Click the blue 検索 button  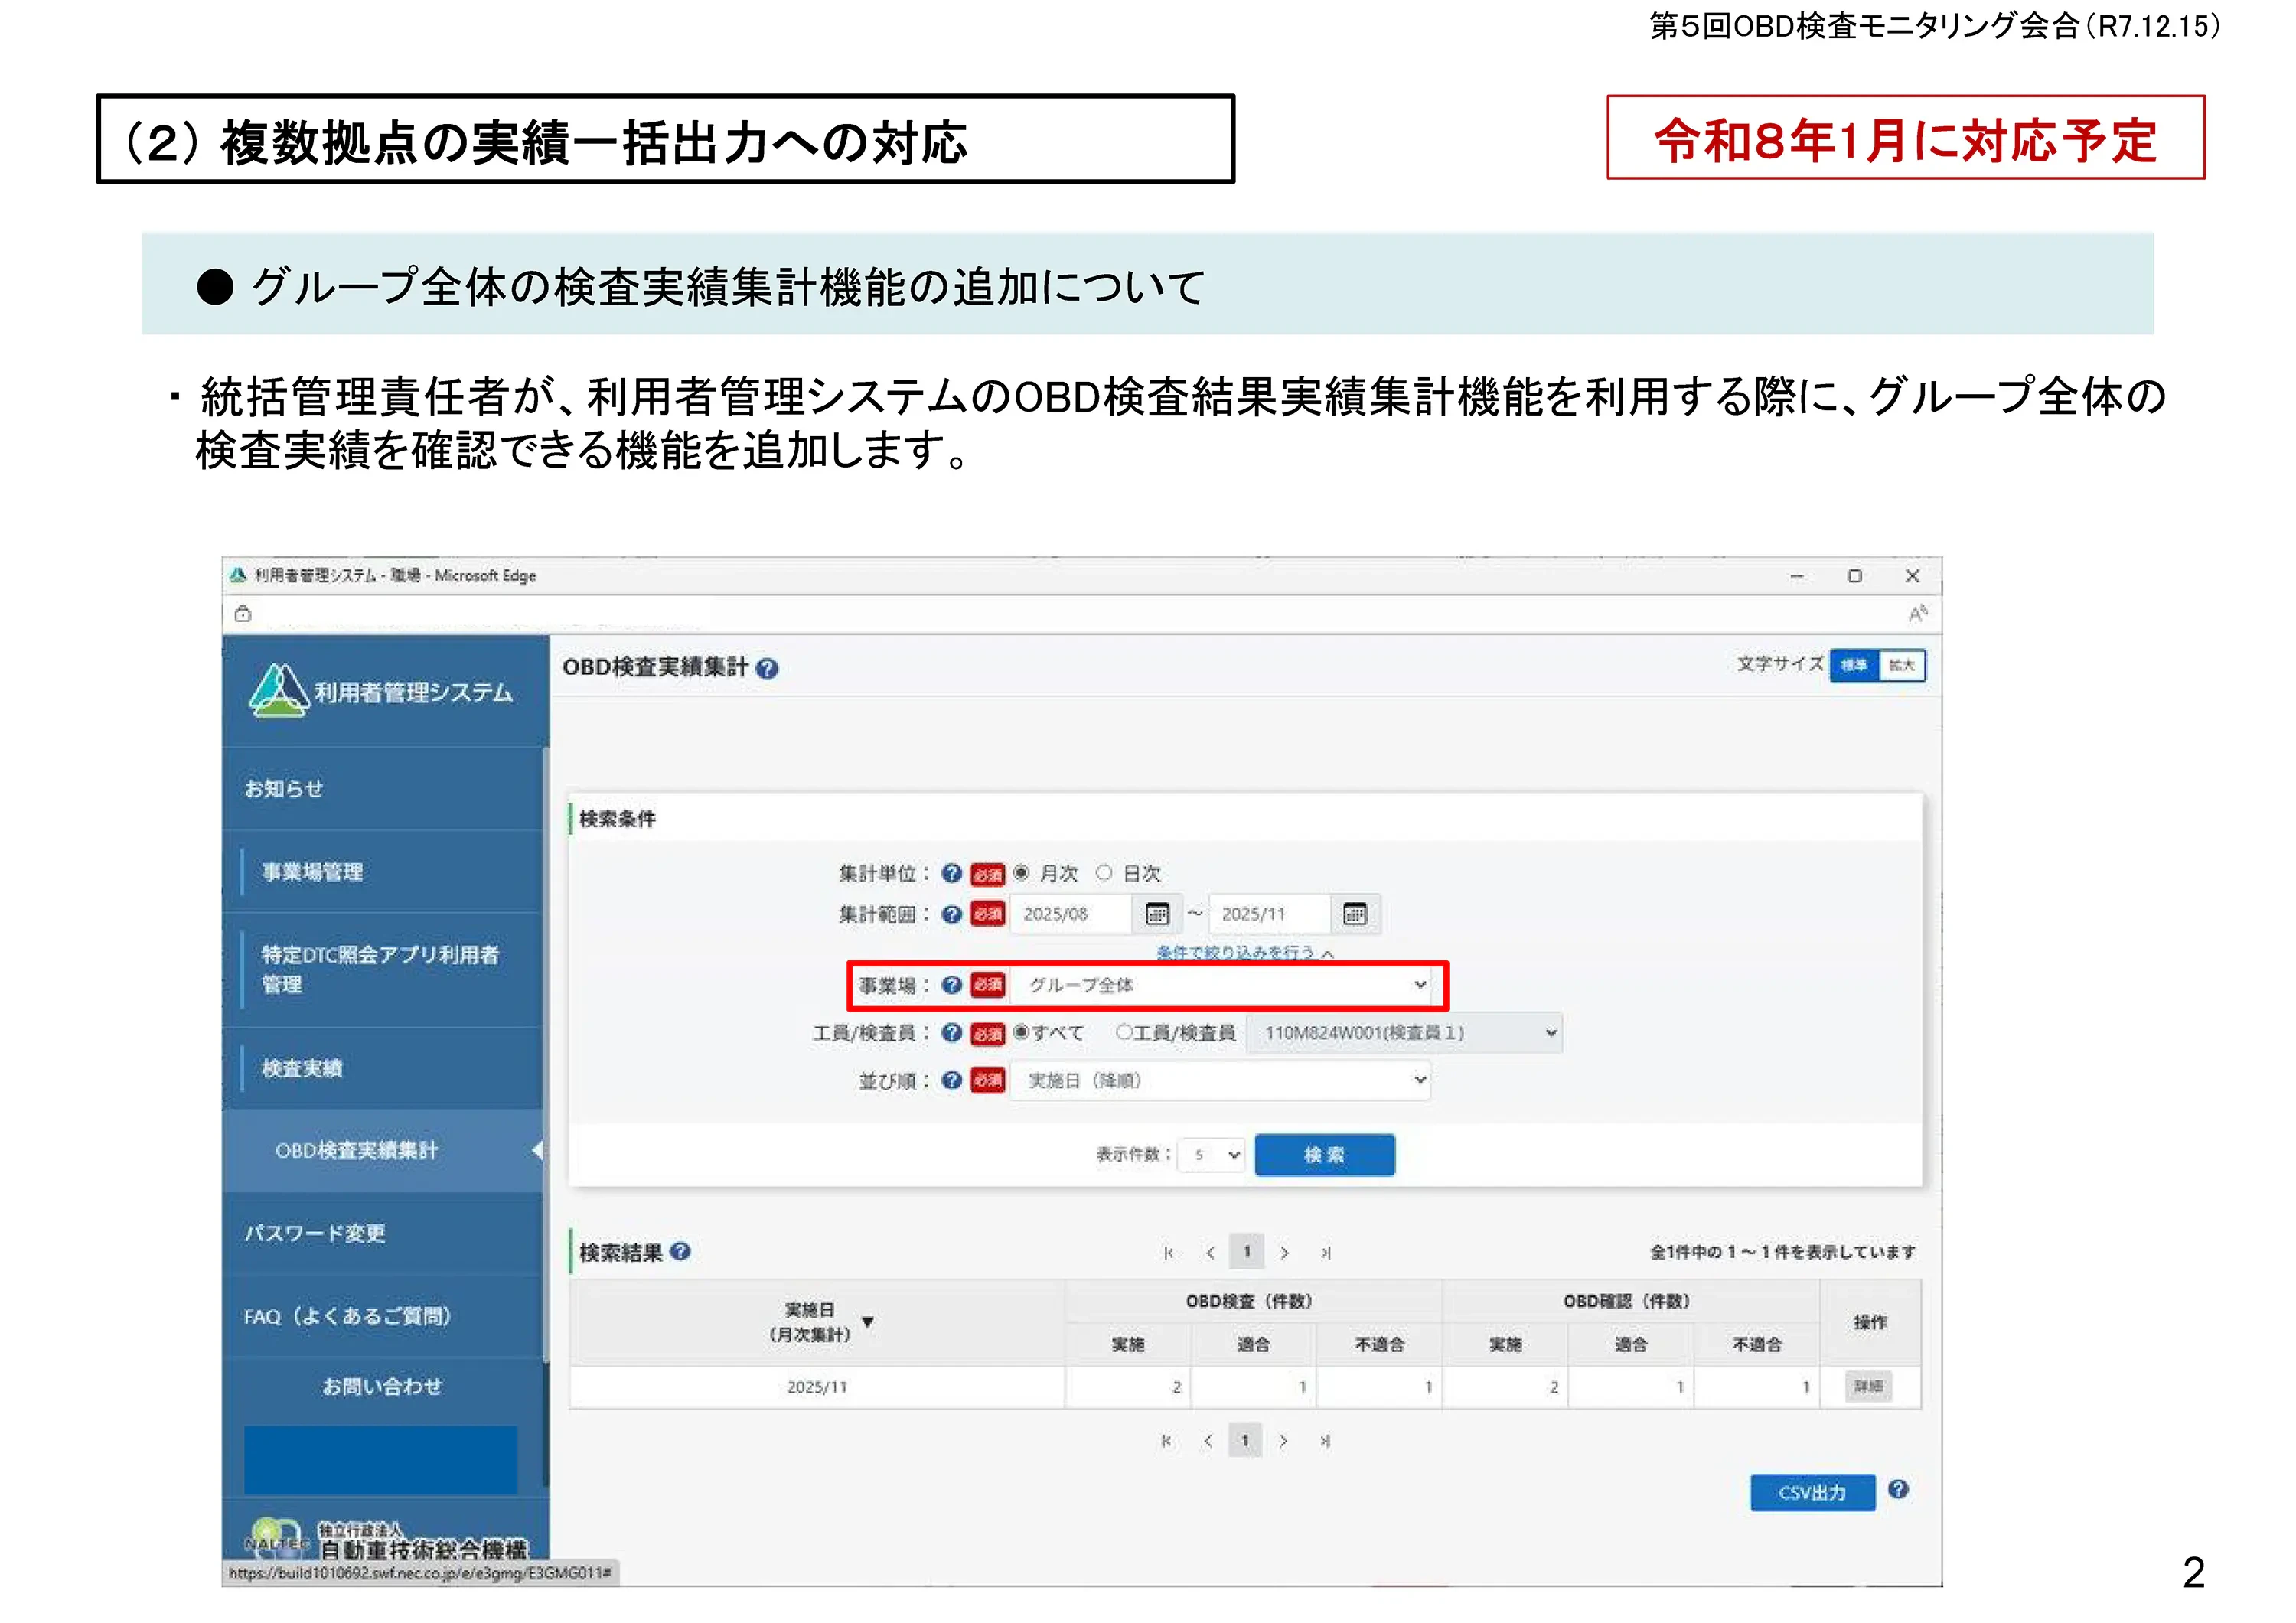pos(1324,1155)
